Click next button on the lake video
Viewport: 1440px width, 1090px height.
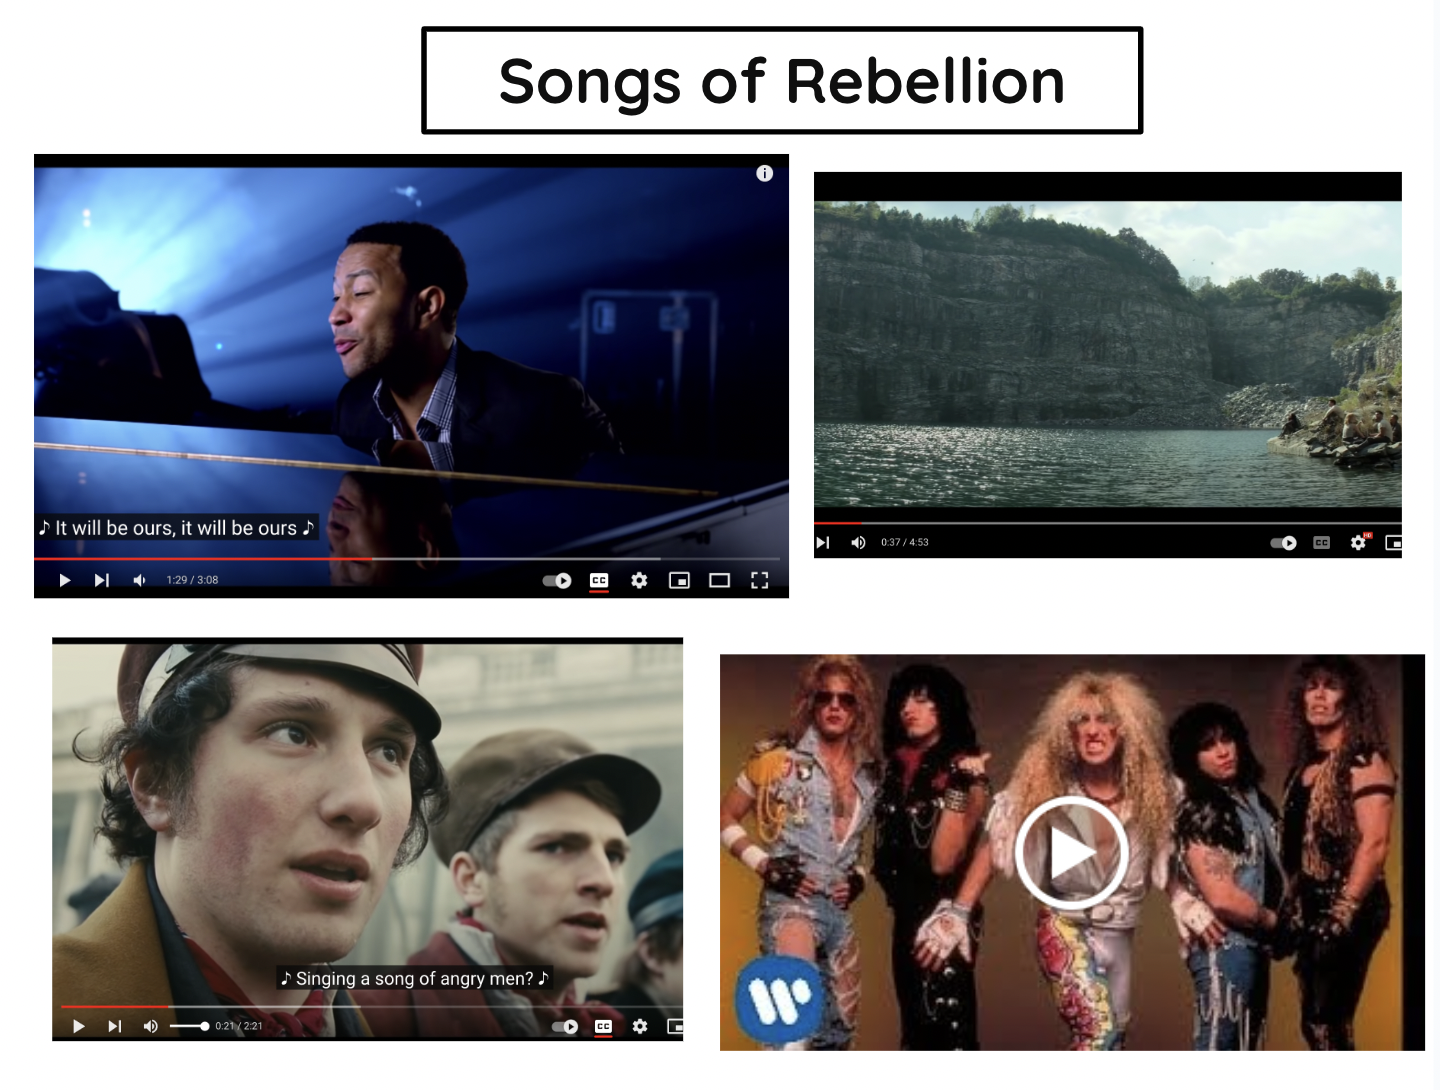tap(823, 542)
